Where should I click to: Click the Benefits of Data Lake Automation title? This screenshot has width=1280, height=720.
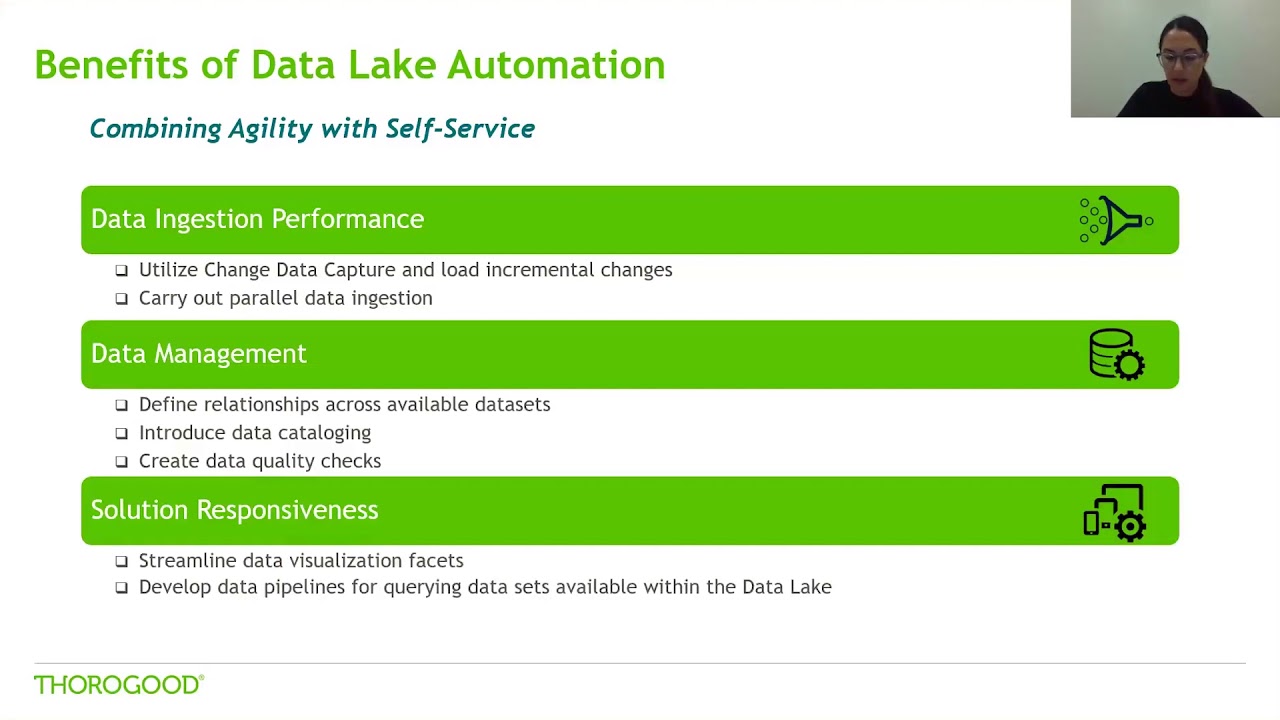(349, 65)
